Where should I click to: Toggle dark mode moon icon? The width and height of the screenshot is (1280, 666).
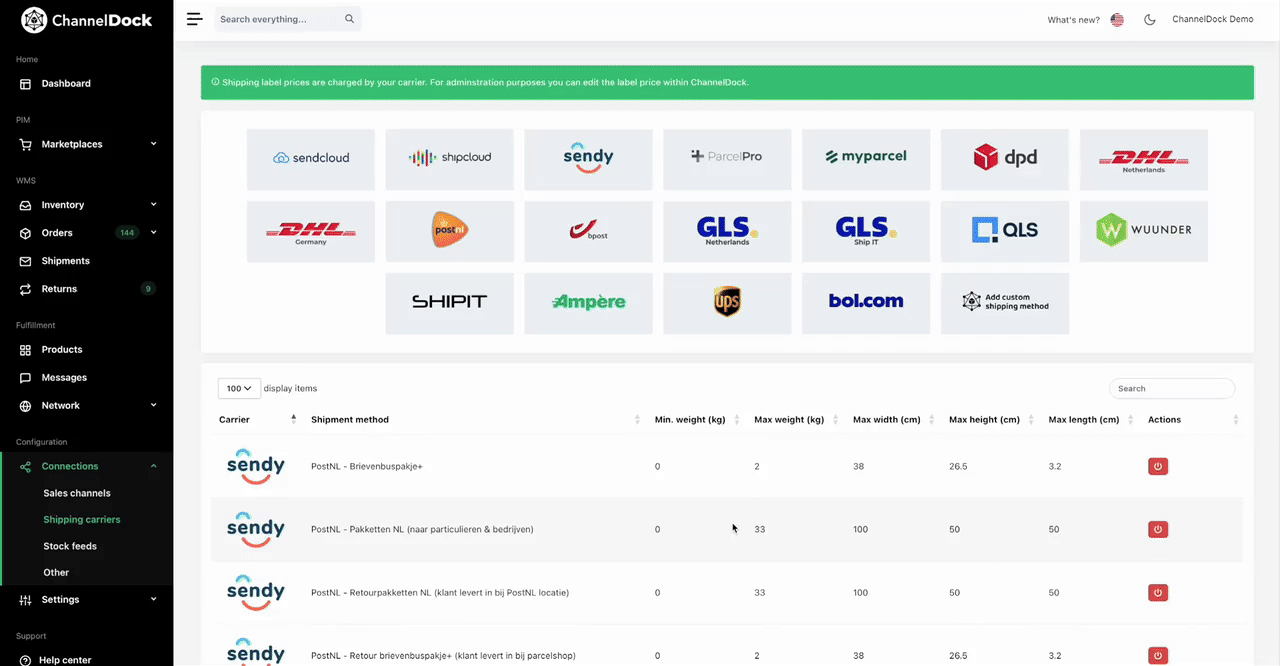tap(1150, 20)
